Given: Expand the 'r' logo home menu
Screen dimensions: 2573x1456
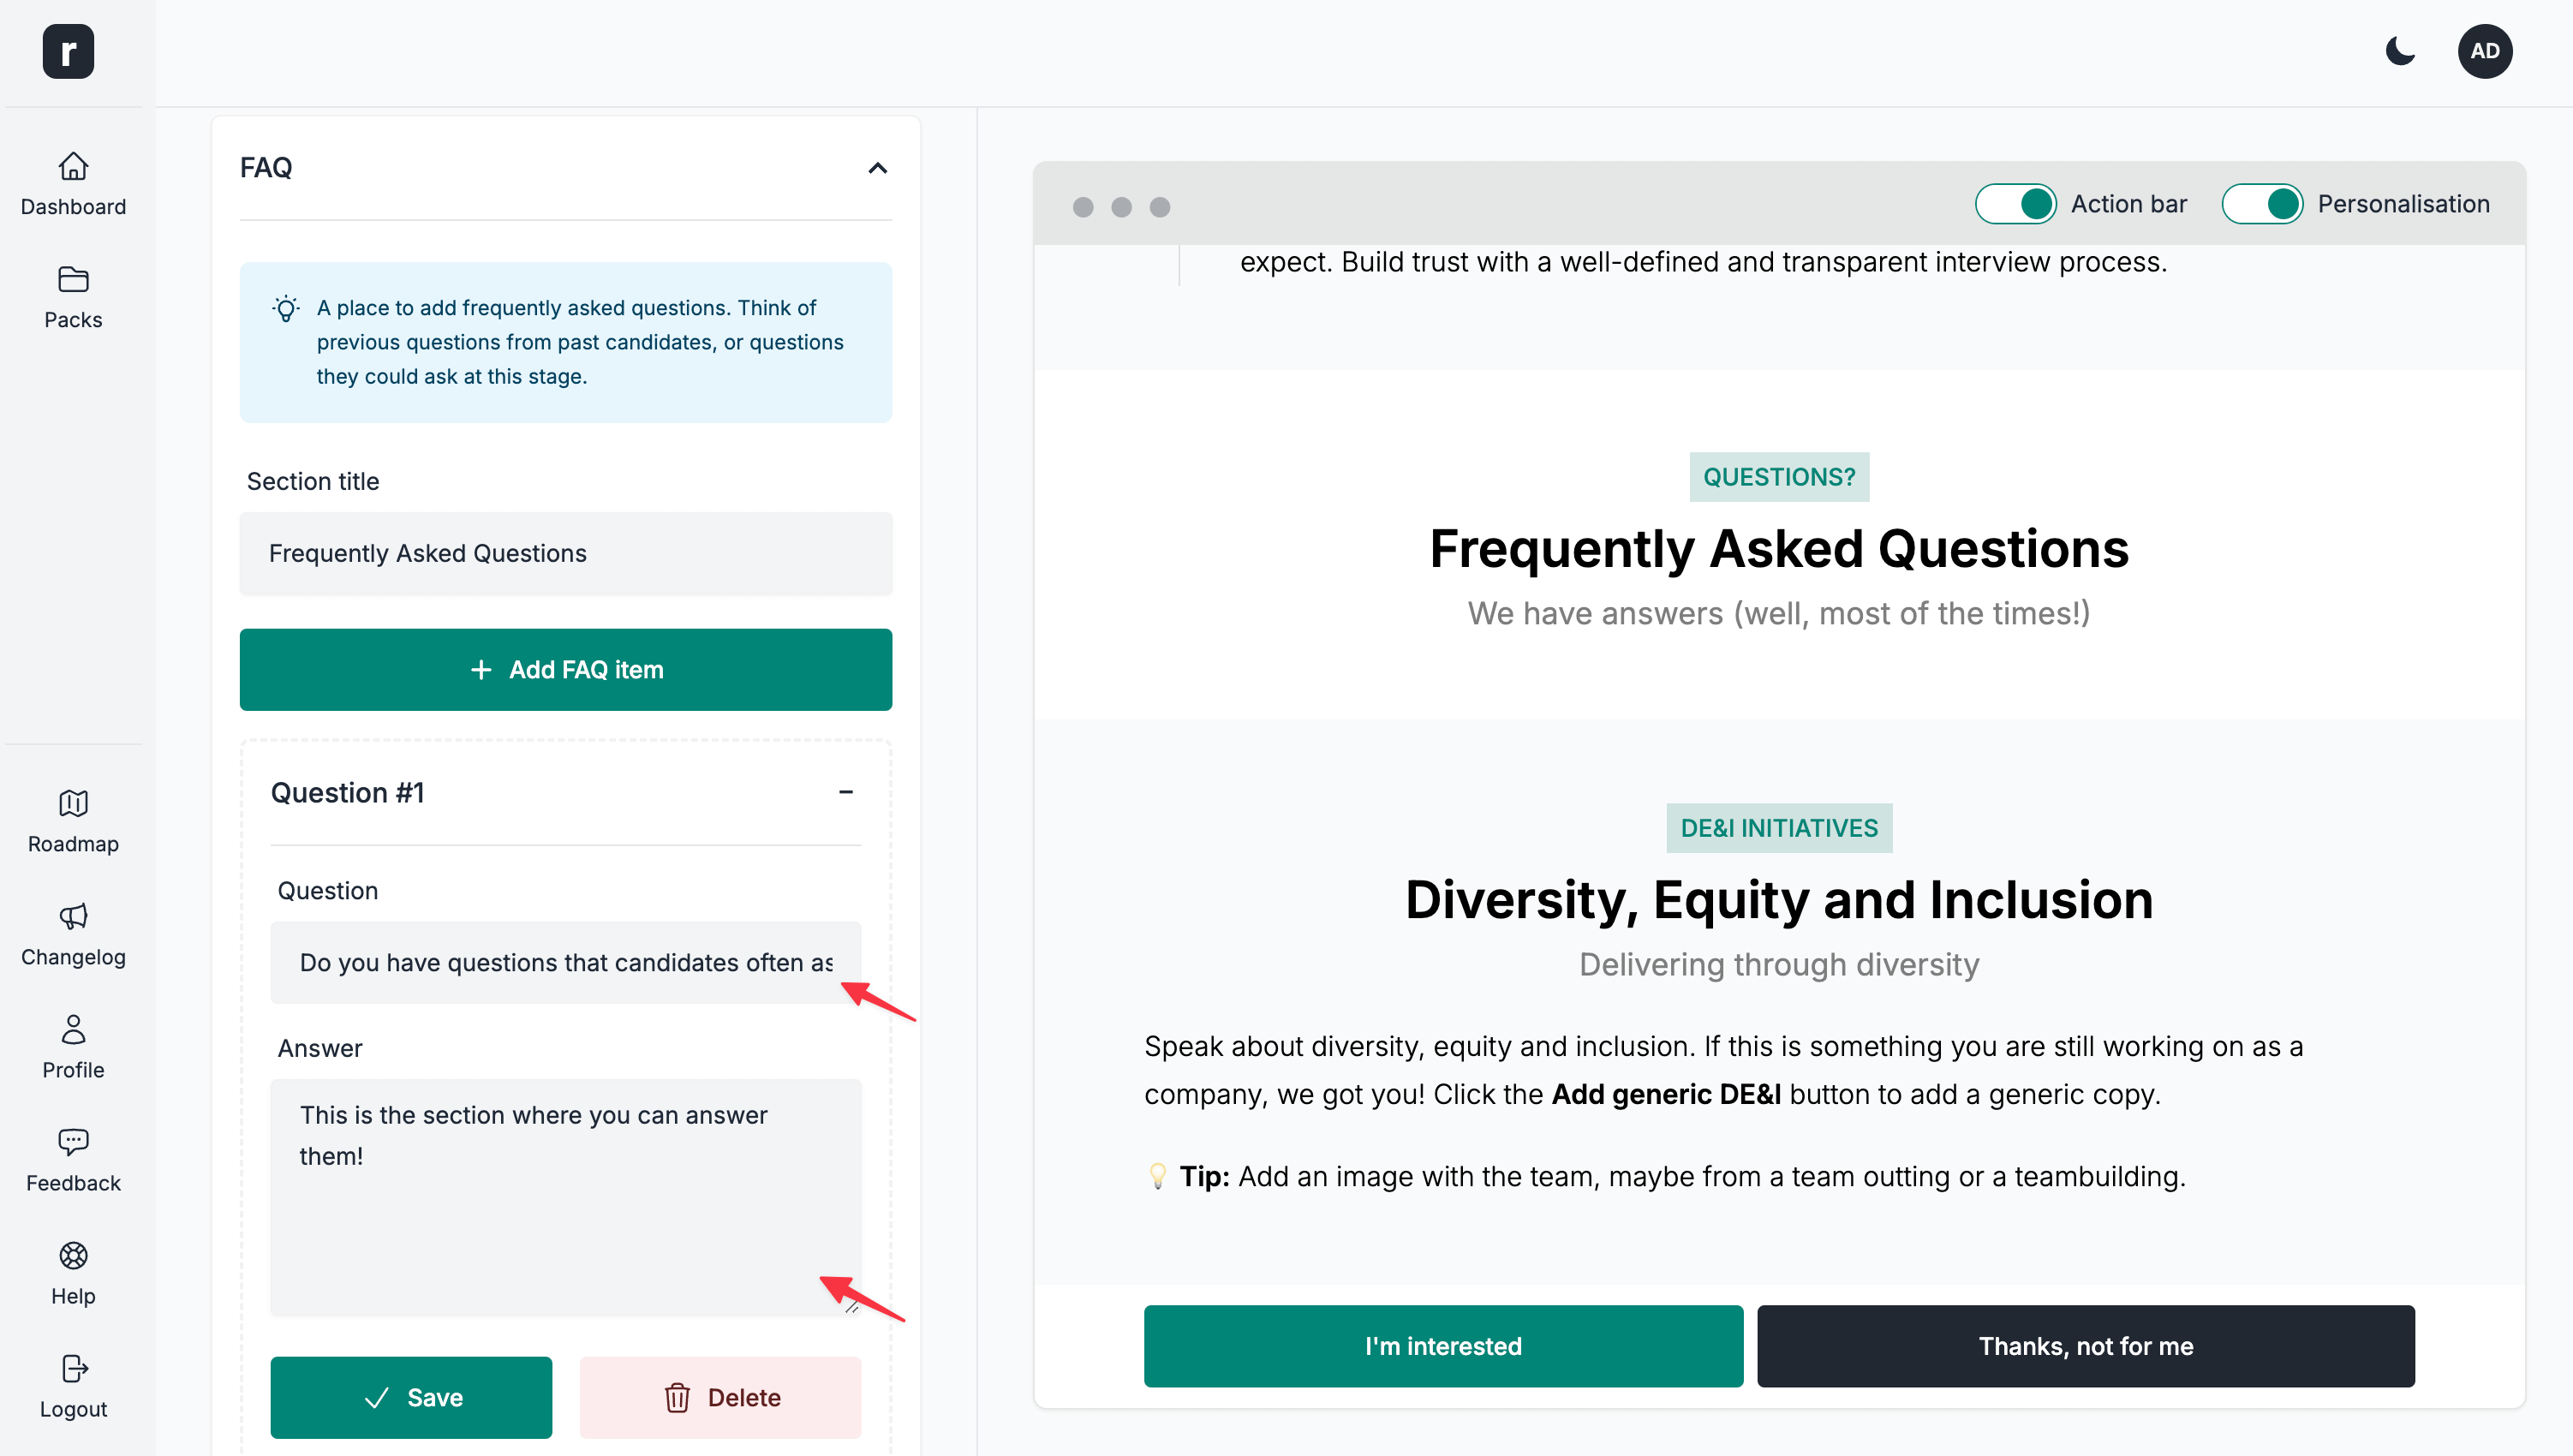Looking at the screenshot, I should pyautogui.click(x=69, y=51).
